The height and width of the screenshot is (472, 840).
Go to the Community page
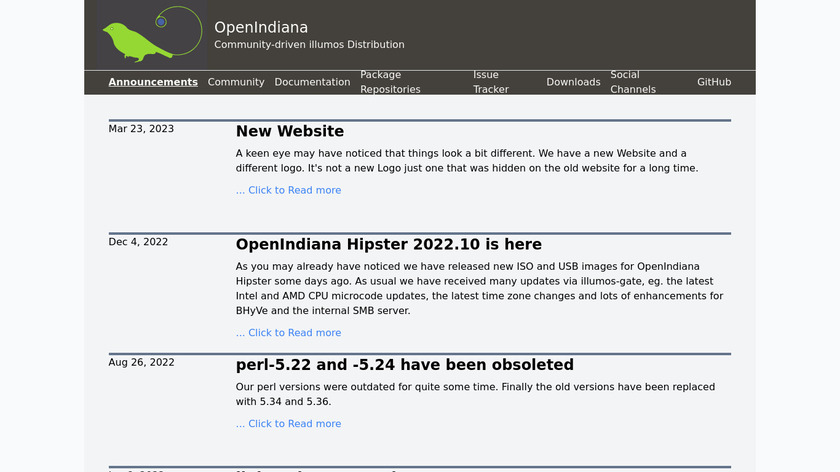(x=236, y=82)
